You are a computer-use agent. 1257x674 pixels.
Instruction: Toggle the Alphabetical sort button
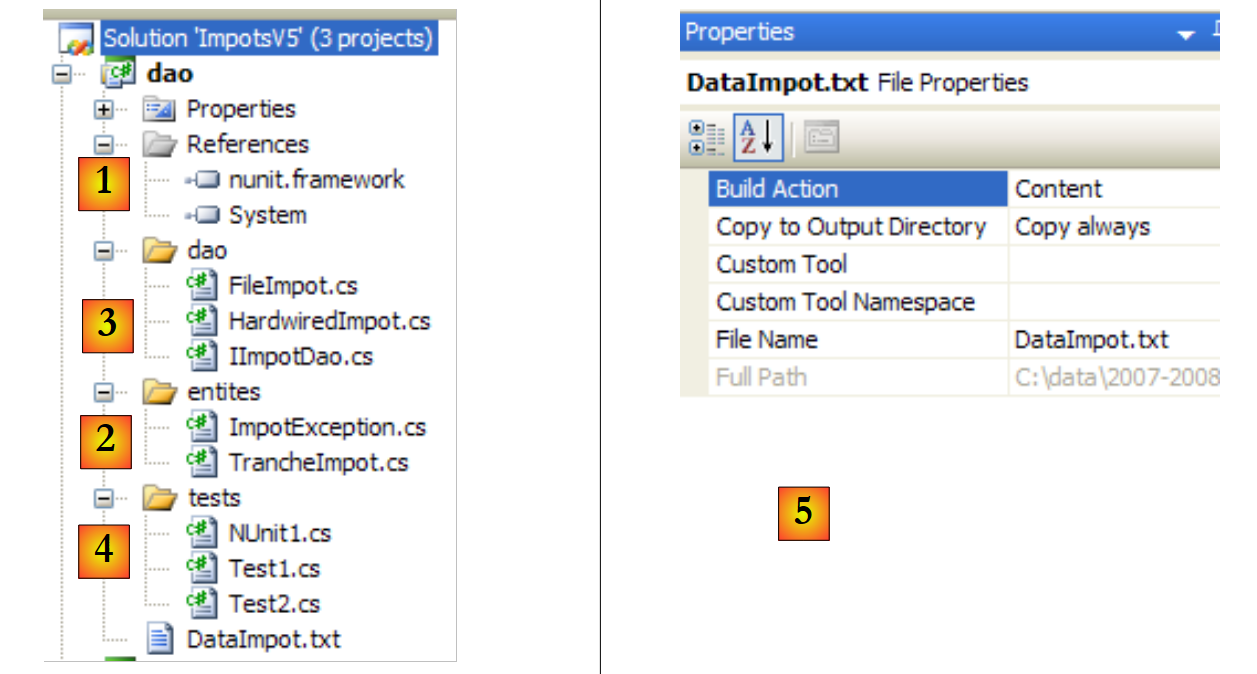(757, 140)
